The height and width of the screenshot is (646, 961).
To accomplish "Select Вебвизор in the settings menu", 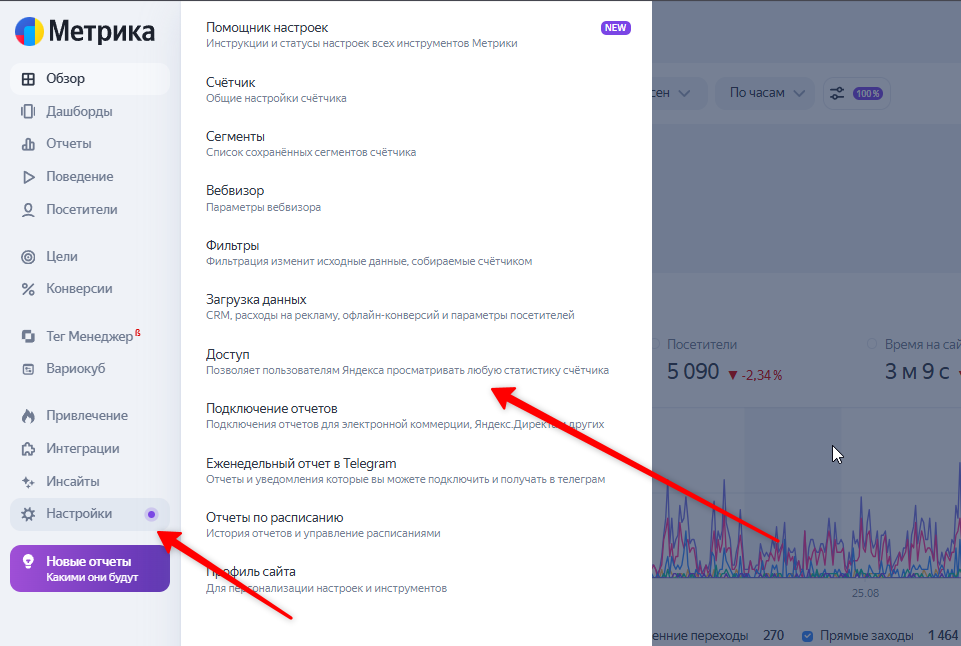I will 235,190.
